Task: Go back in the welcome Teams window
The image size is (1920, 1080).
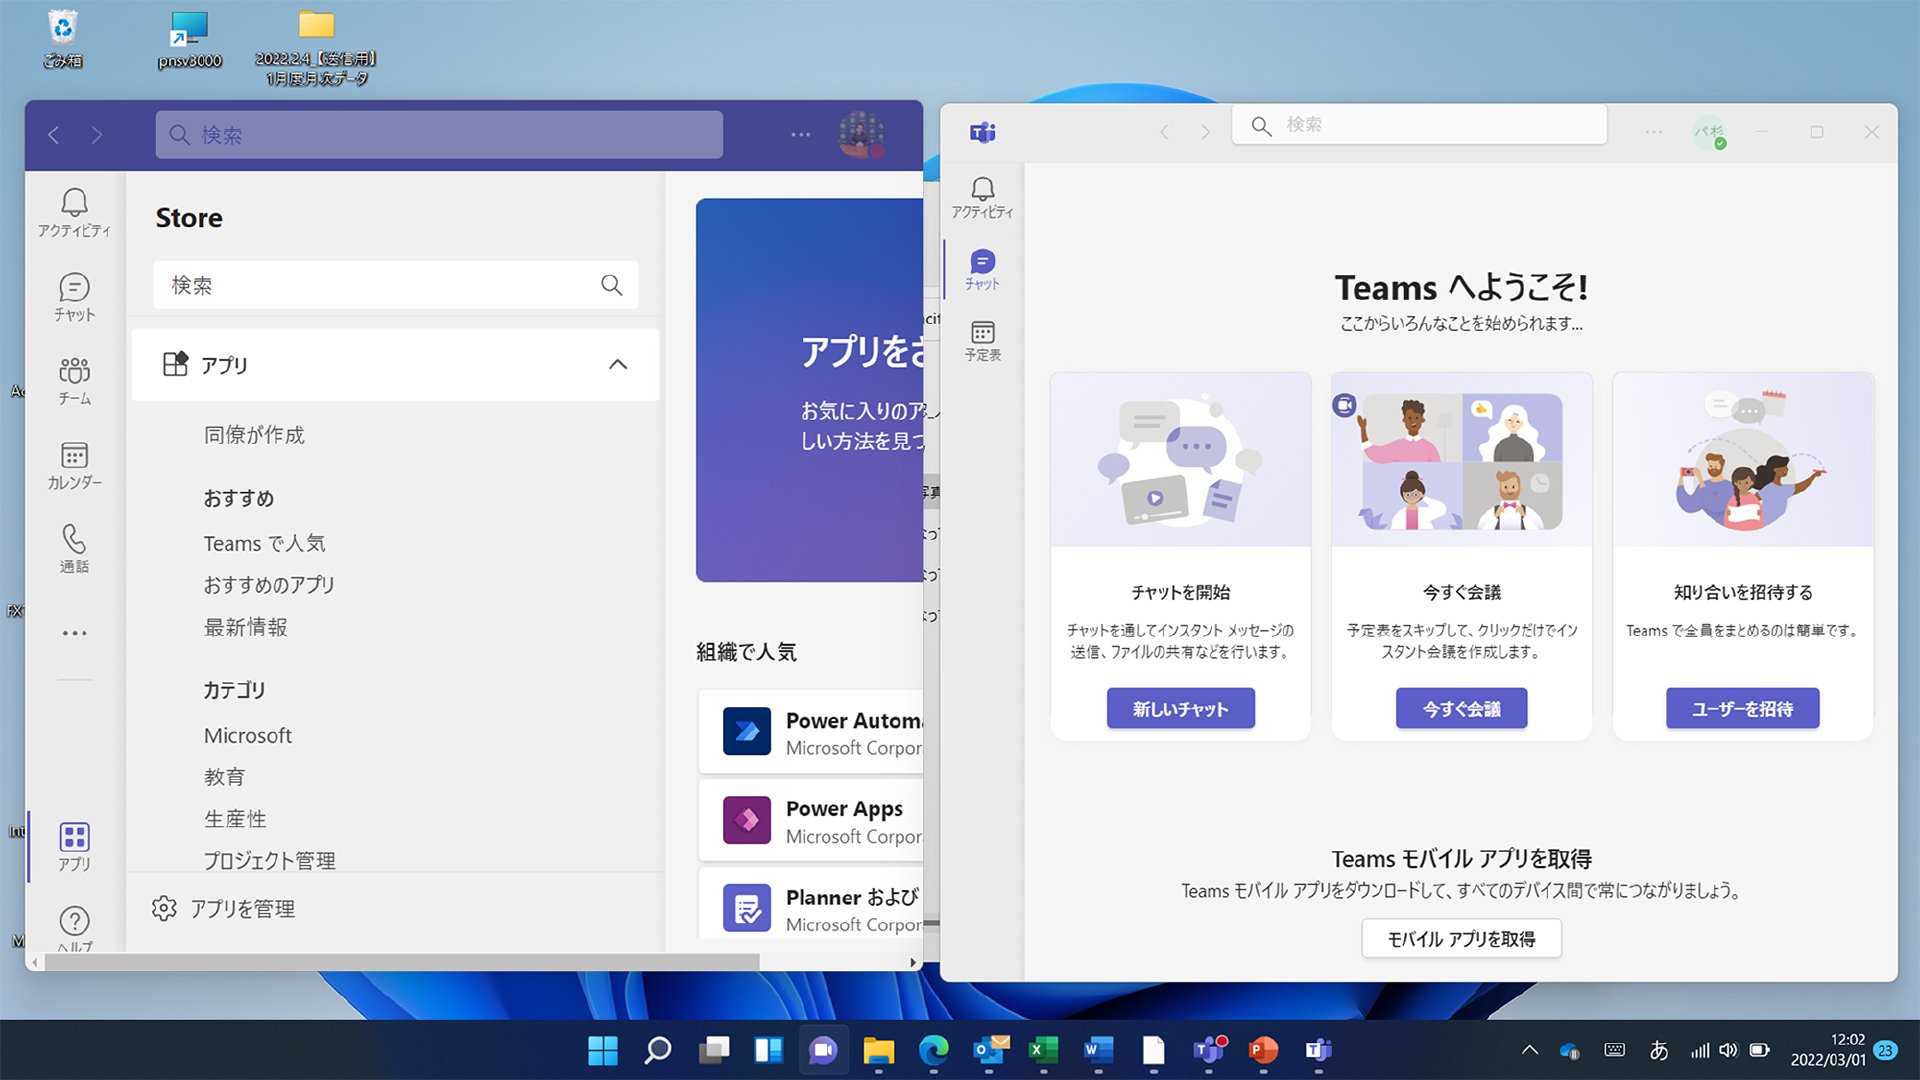Action: tap(1164, 132)
